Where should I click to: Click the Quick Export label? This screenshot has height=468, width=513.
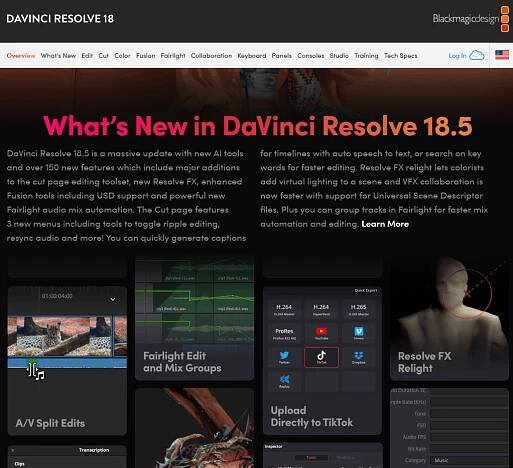point(366,291)
